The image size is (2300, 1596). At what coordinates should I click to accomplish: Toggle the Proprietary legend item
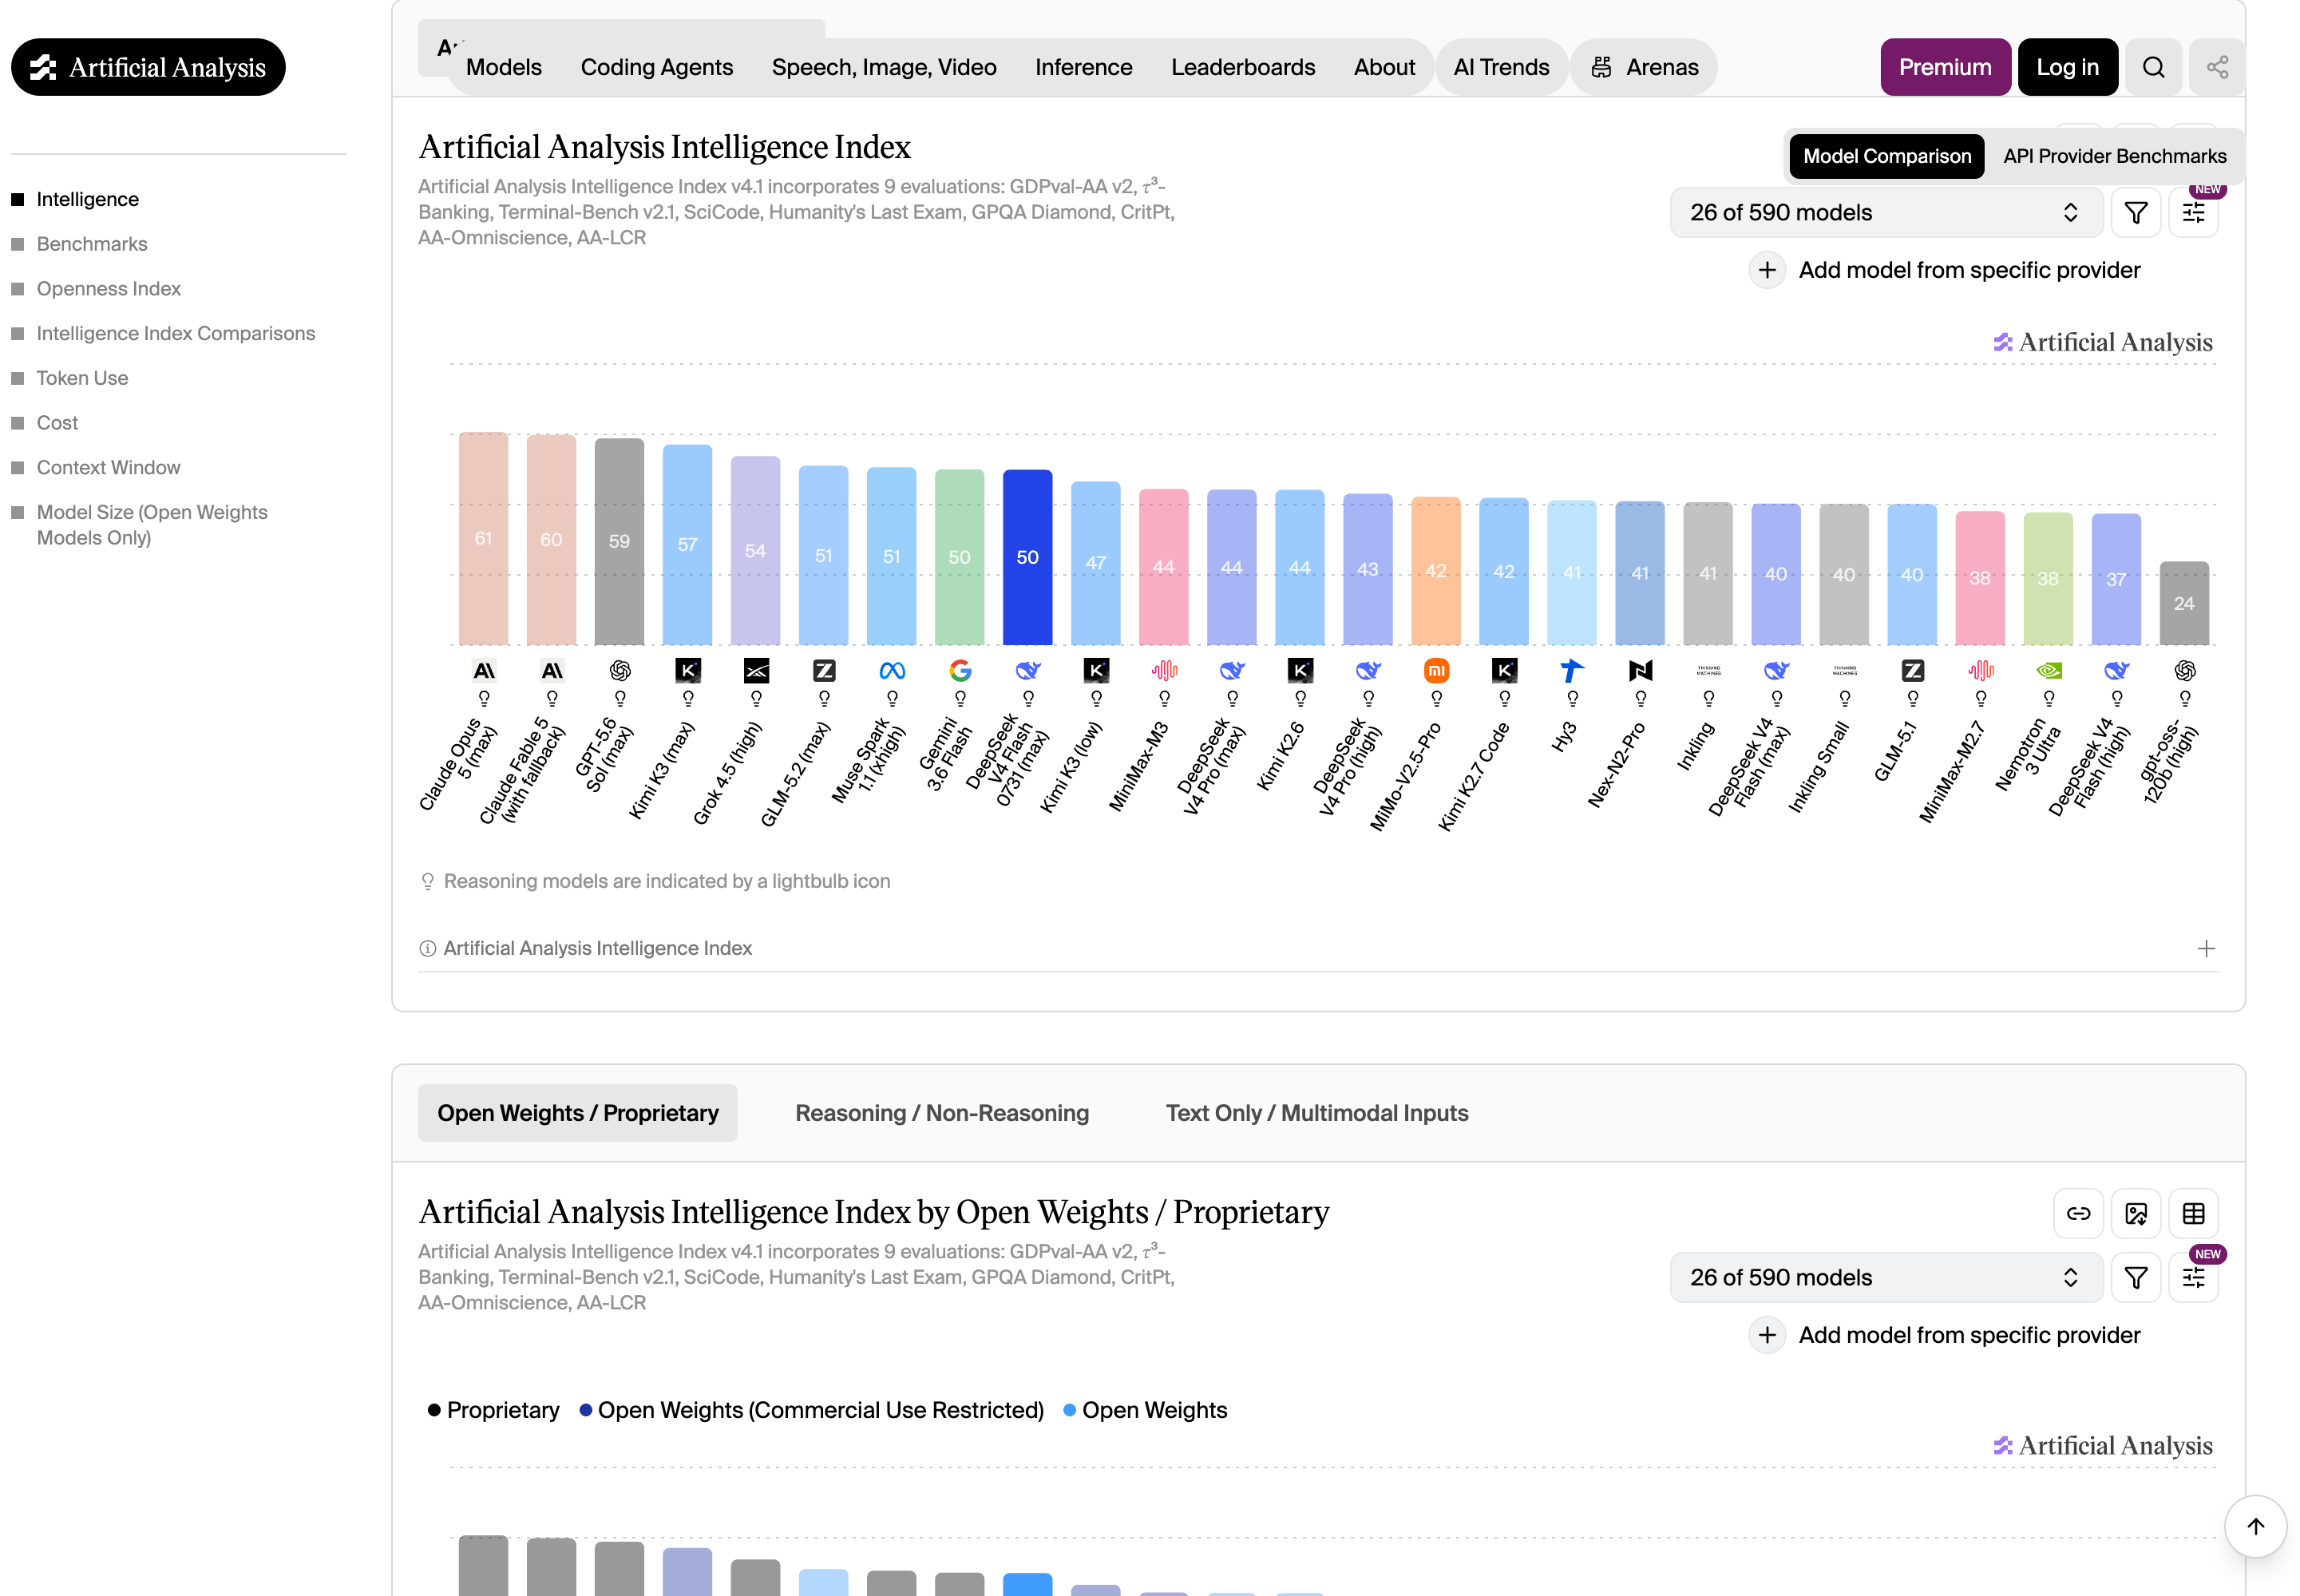[x=493, y=1410]
